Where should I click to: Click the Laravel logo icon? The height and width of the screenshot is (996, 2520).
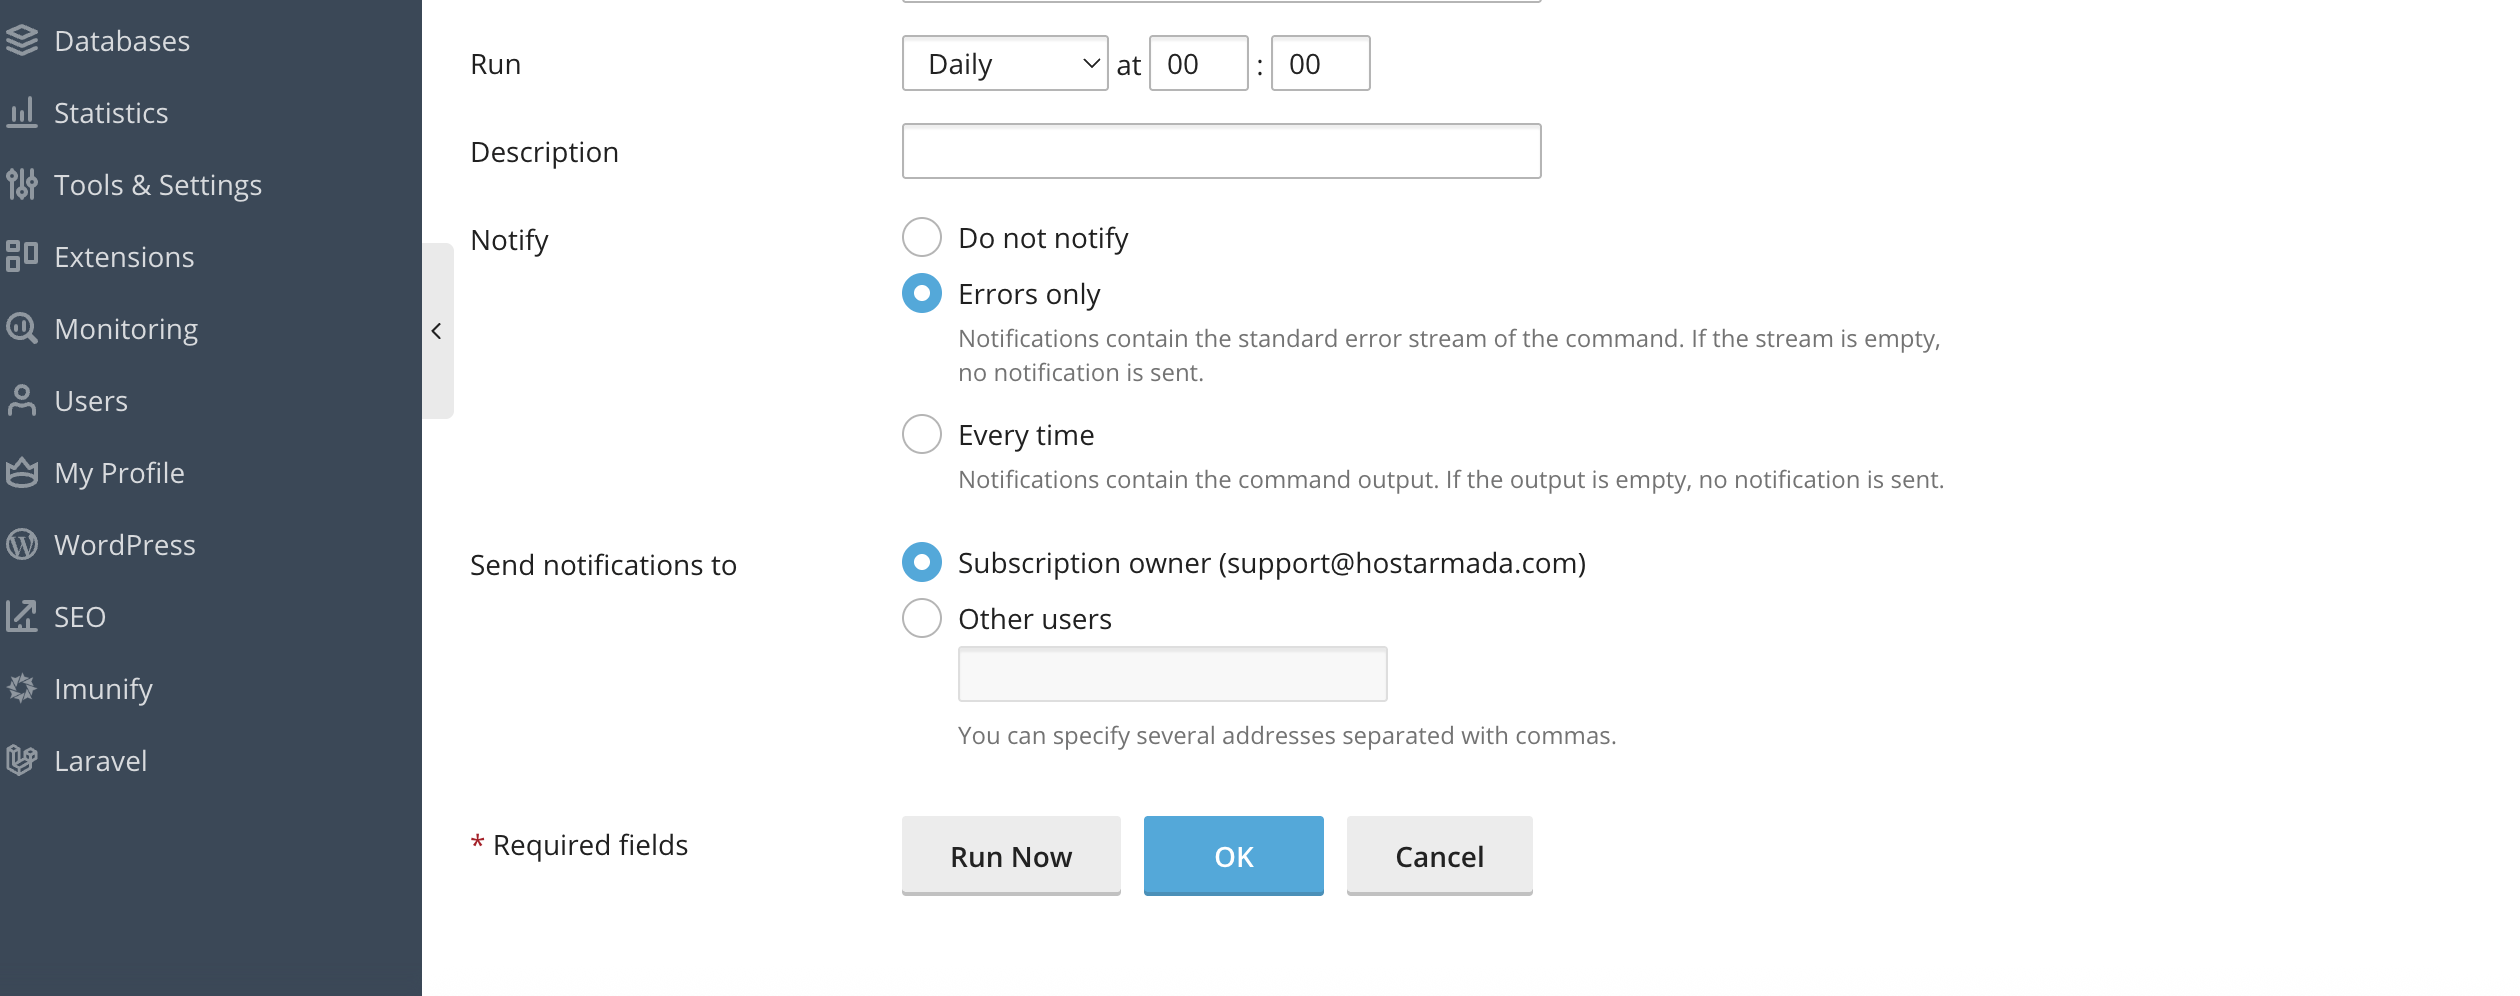(x=21, y=761)
